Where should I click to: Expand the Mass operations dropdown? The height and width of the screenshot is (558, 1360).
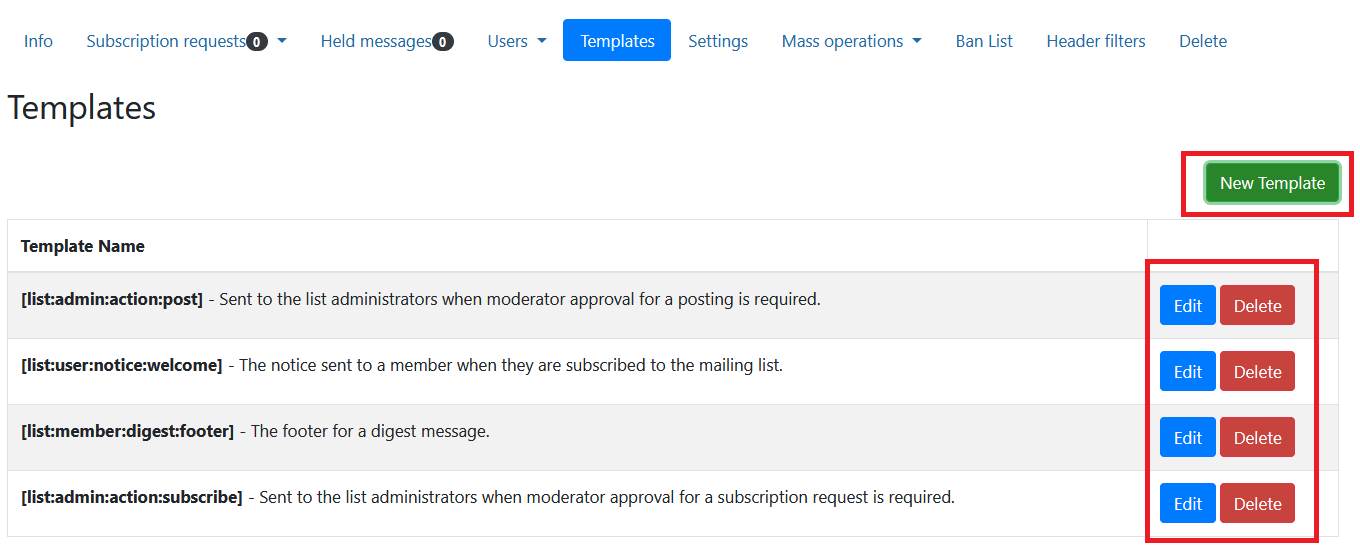point(851,41)
